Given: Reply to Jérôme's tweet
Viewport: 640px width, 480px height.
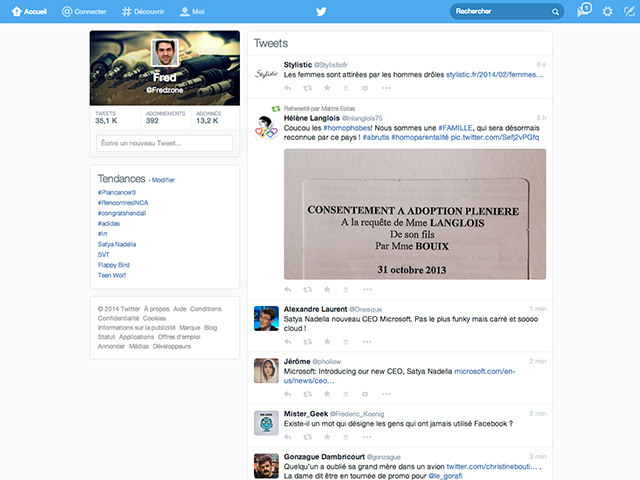Looking at the screenshot, I should (x=288, y=394).
